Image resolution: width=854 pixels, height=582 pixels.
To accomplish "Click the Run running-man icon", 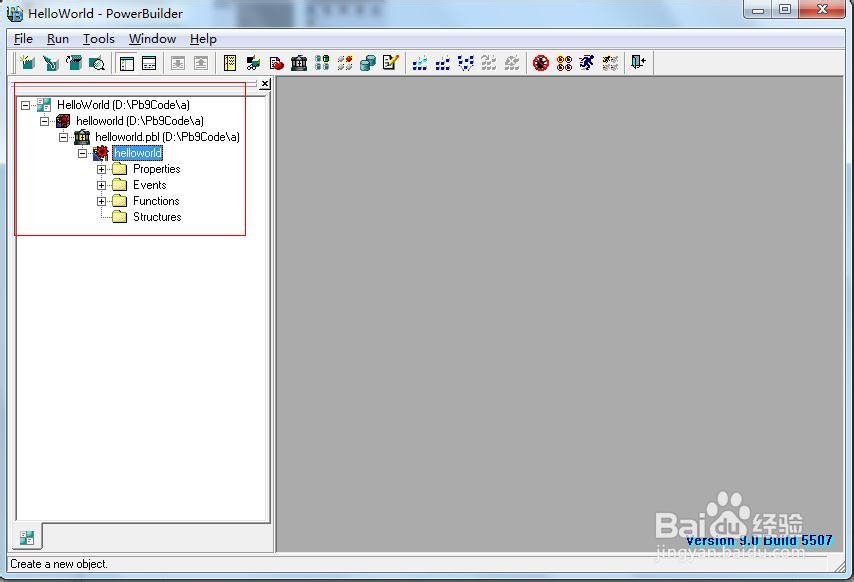I will 587,63.
